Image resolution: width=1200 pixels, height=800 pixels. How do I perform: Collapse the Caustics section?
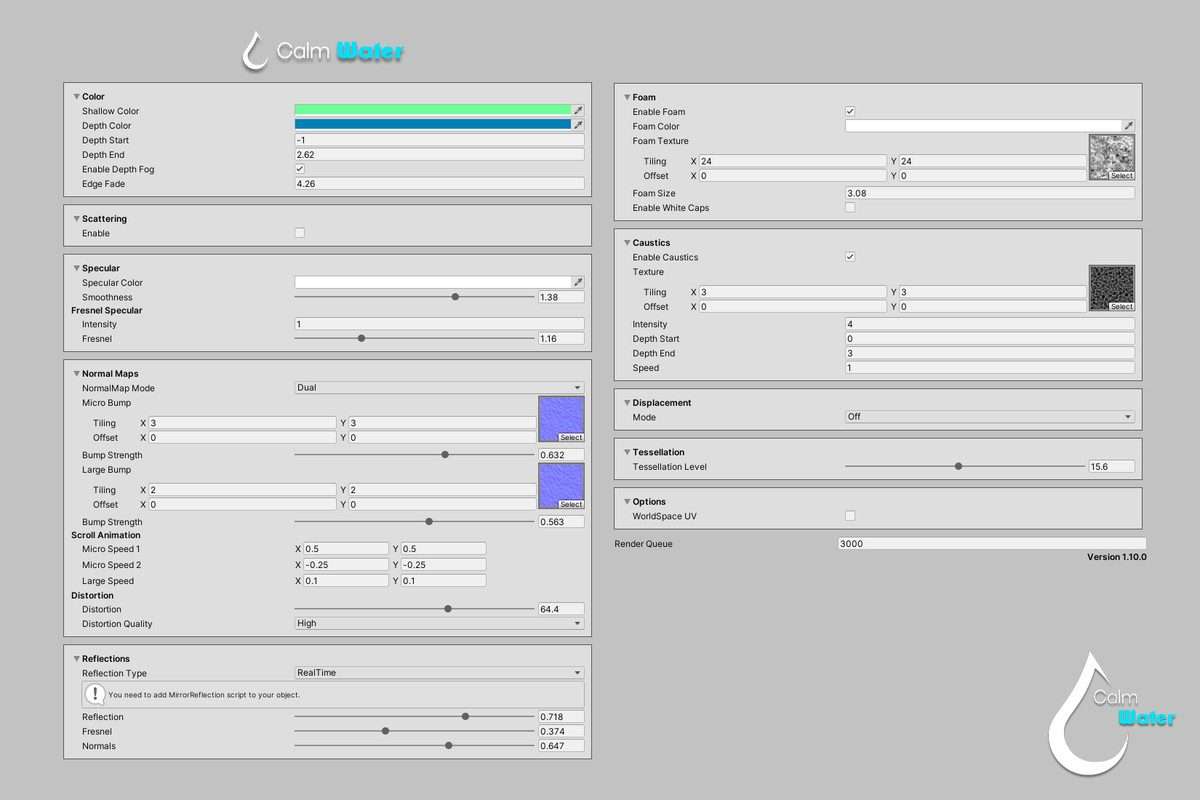pos(627,243)
